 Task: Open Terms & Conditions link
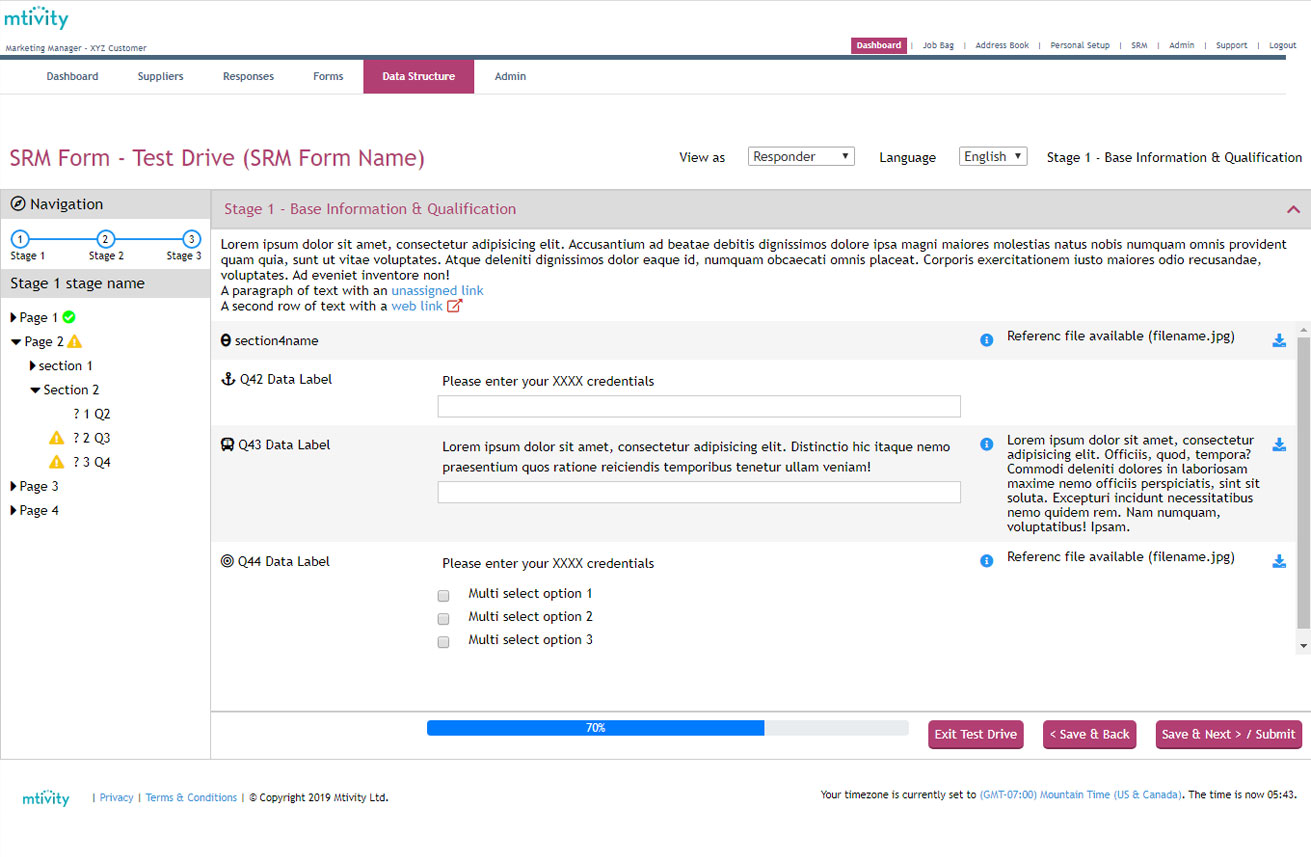[191, 798]
